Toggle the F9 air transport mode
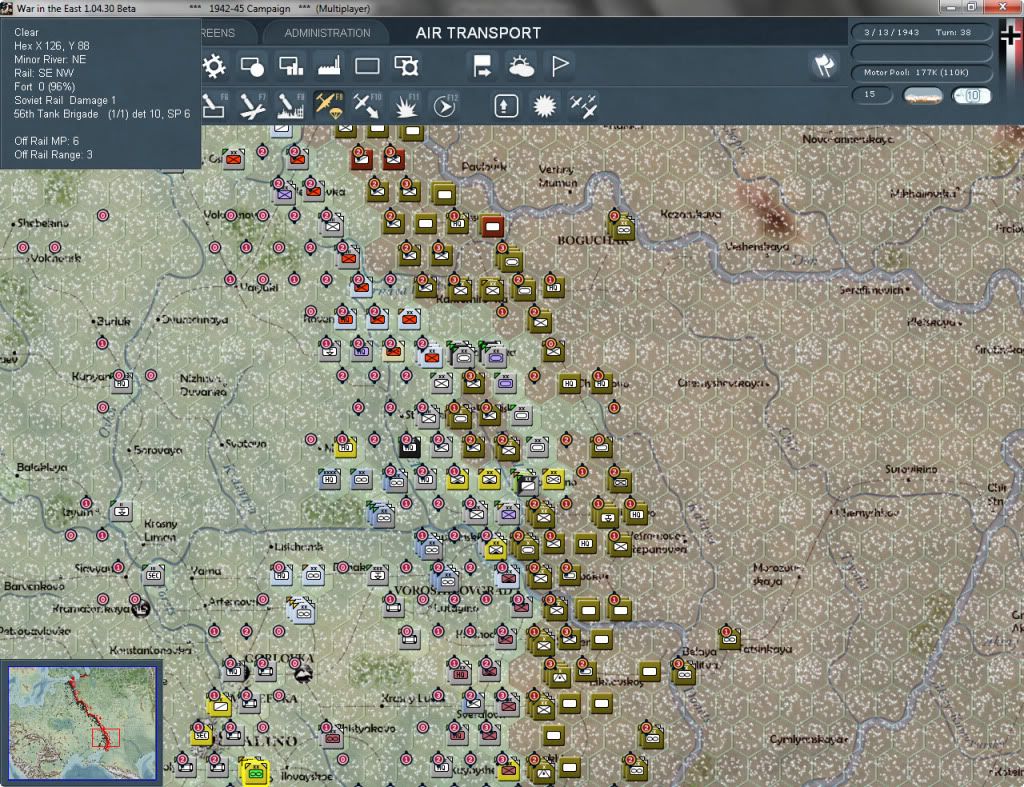The height and width of the screenshot is (787, 1024). pos(328,105)
